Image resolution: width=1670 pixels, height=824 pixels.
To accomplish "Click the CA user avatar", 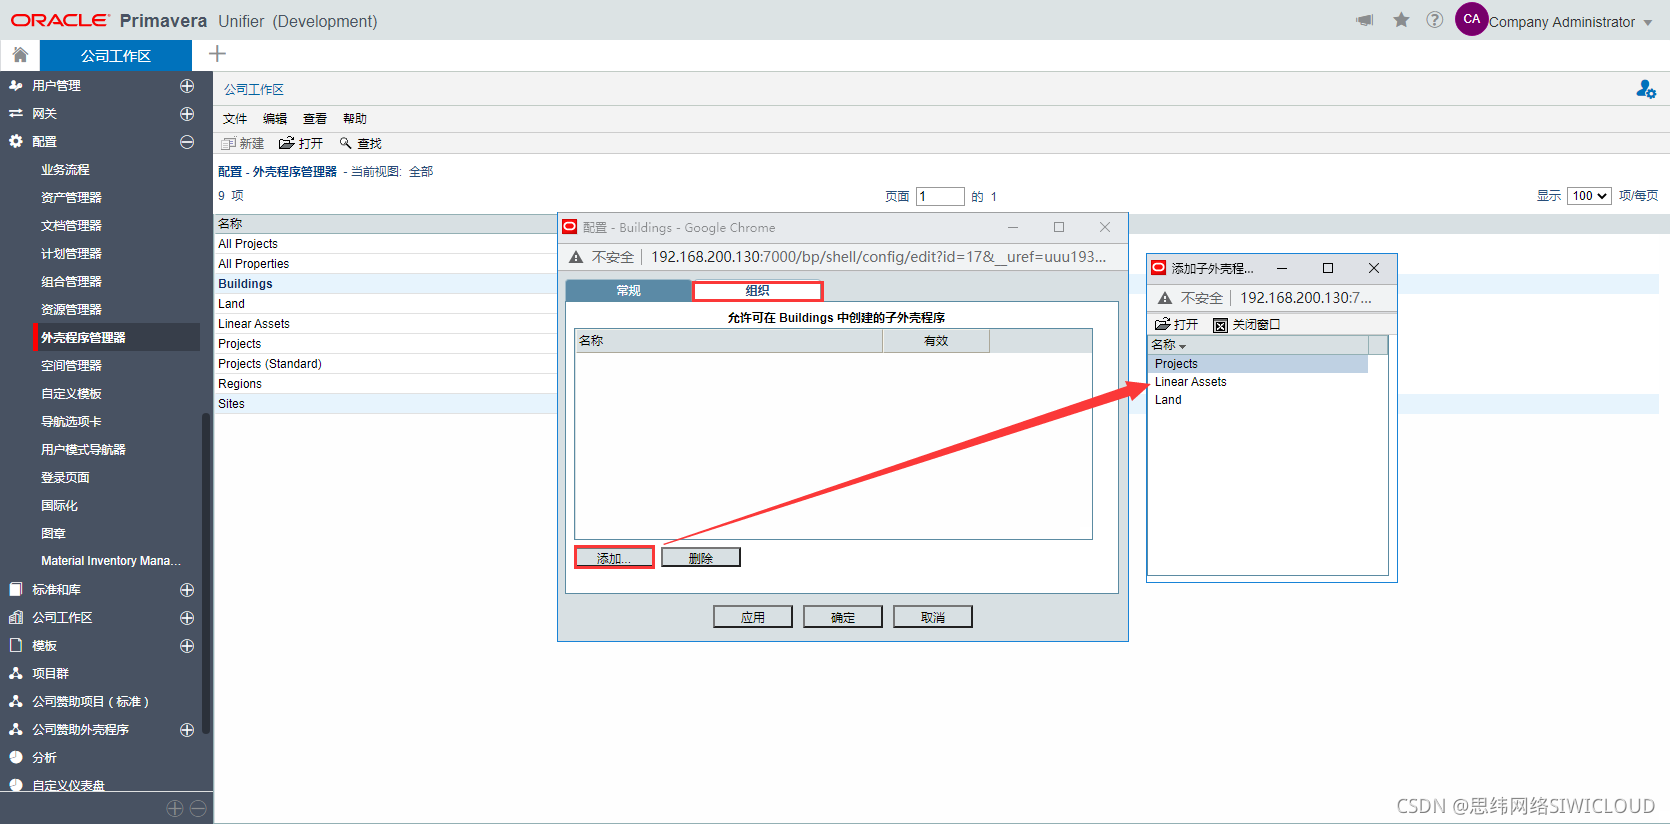I will click(1471, 19).
